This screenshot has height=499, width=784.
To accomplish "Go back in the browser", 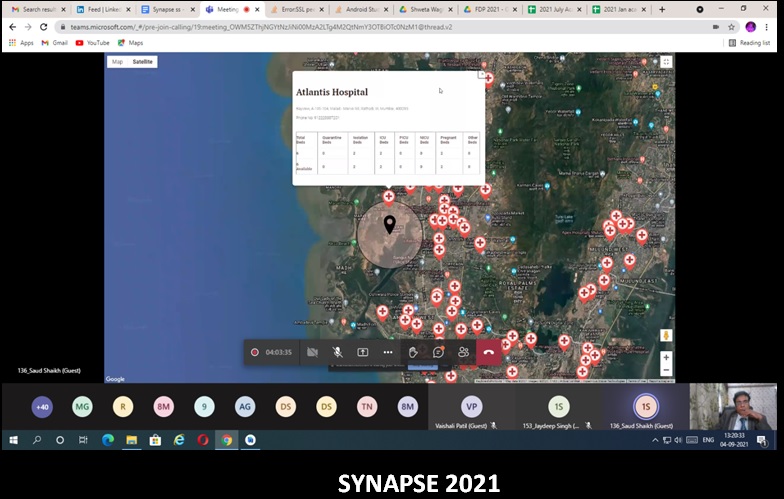I will (12, 26).
